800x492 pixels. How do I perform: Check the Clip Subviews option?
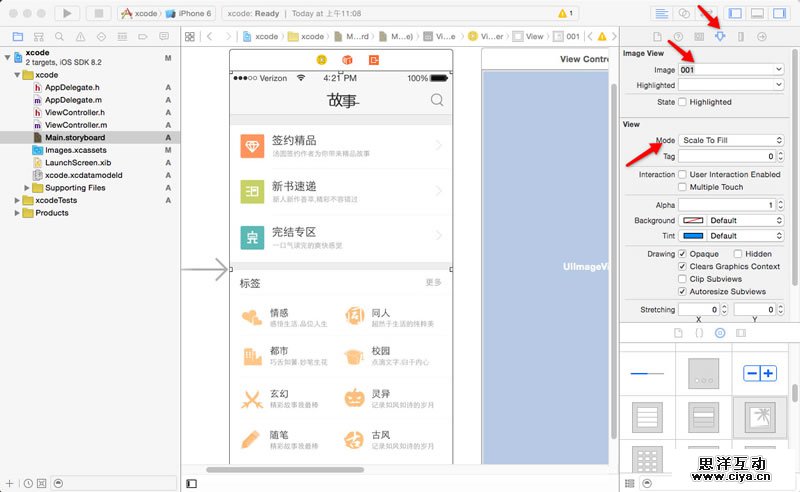point(682,279)
